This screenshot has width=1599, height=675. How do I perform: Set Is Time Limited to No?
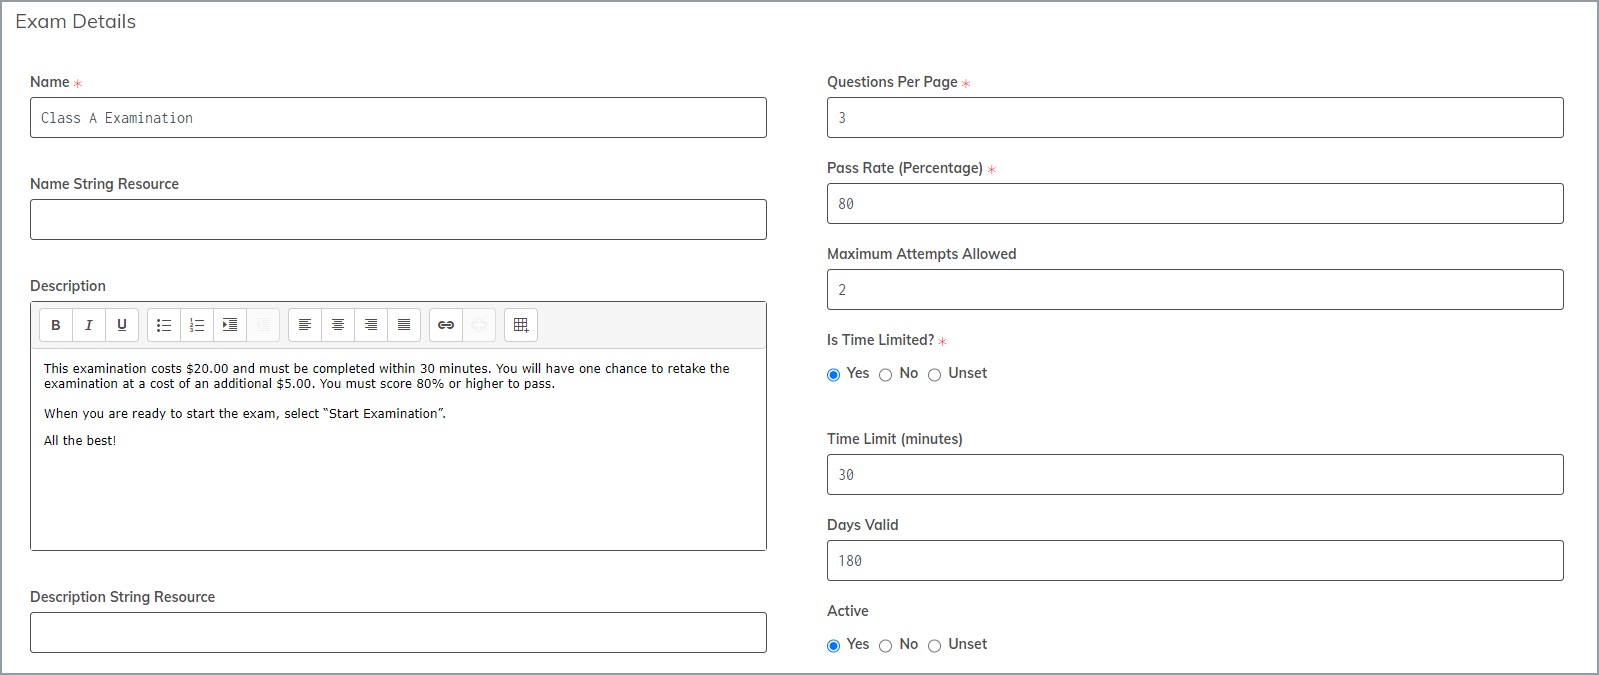(885, 375)
